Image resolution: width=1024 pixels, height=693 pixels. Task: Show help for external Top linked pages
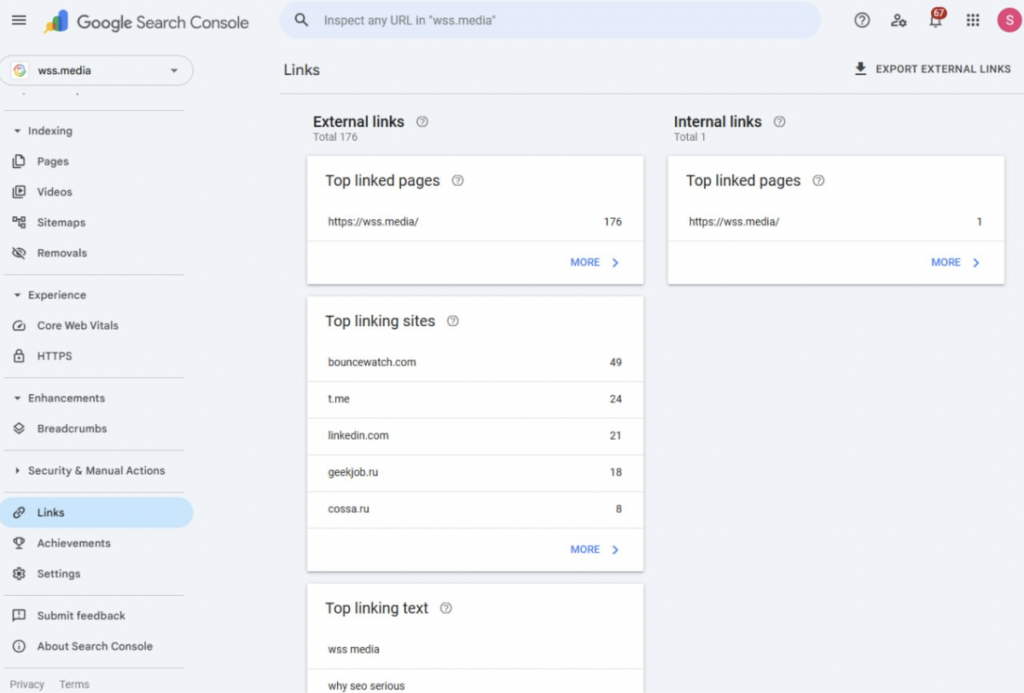pyautogui.click(x=458, y=180)
